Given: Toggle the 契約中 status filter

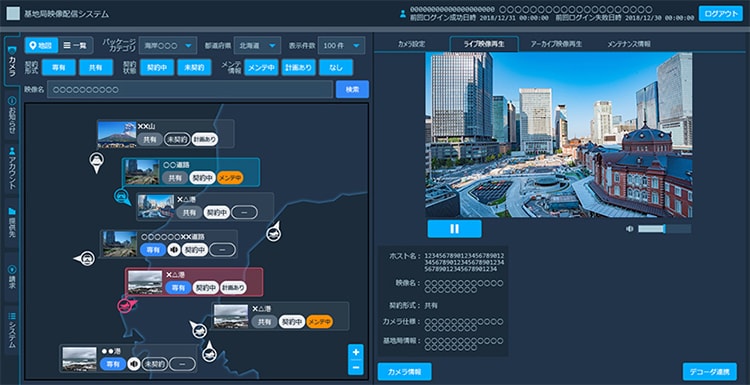Looking at the screenshot, I should (x=157, y=67).
